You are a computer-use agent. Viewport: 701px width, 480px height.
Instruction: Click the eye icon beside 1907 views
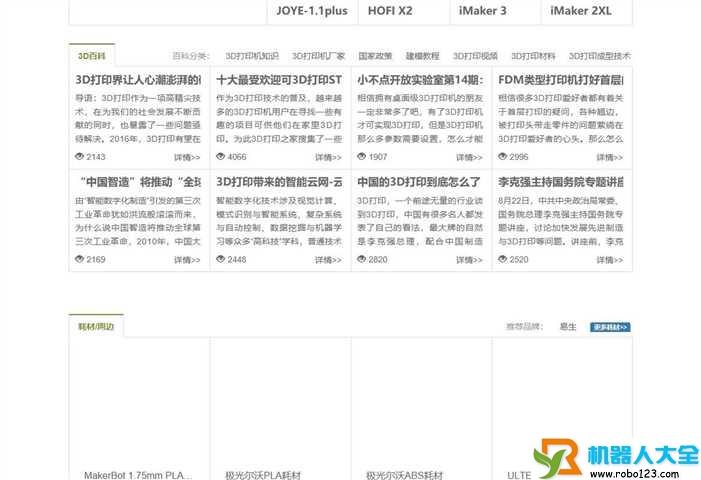[x=362, y=156]
